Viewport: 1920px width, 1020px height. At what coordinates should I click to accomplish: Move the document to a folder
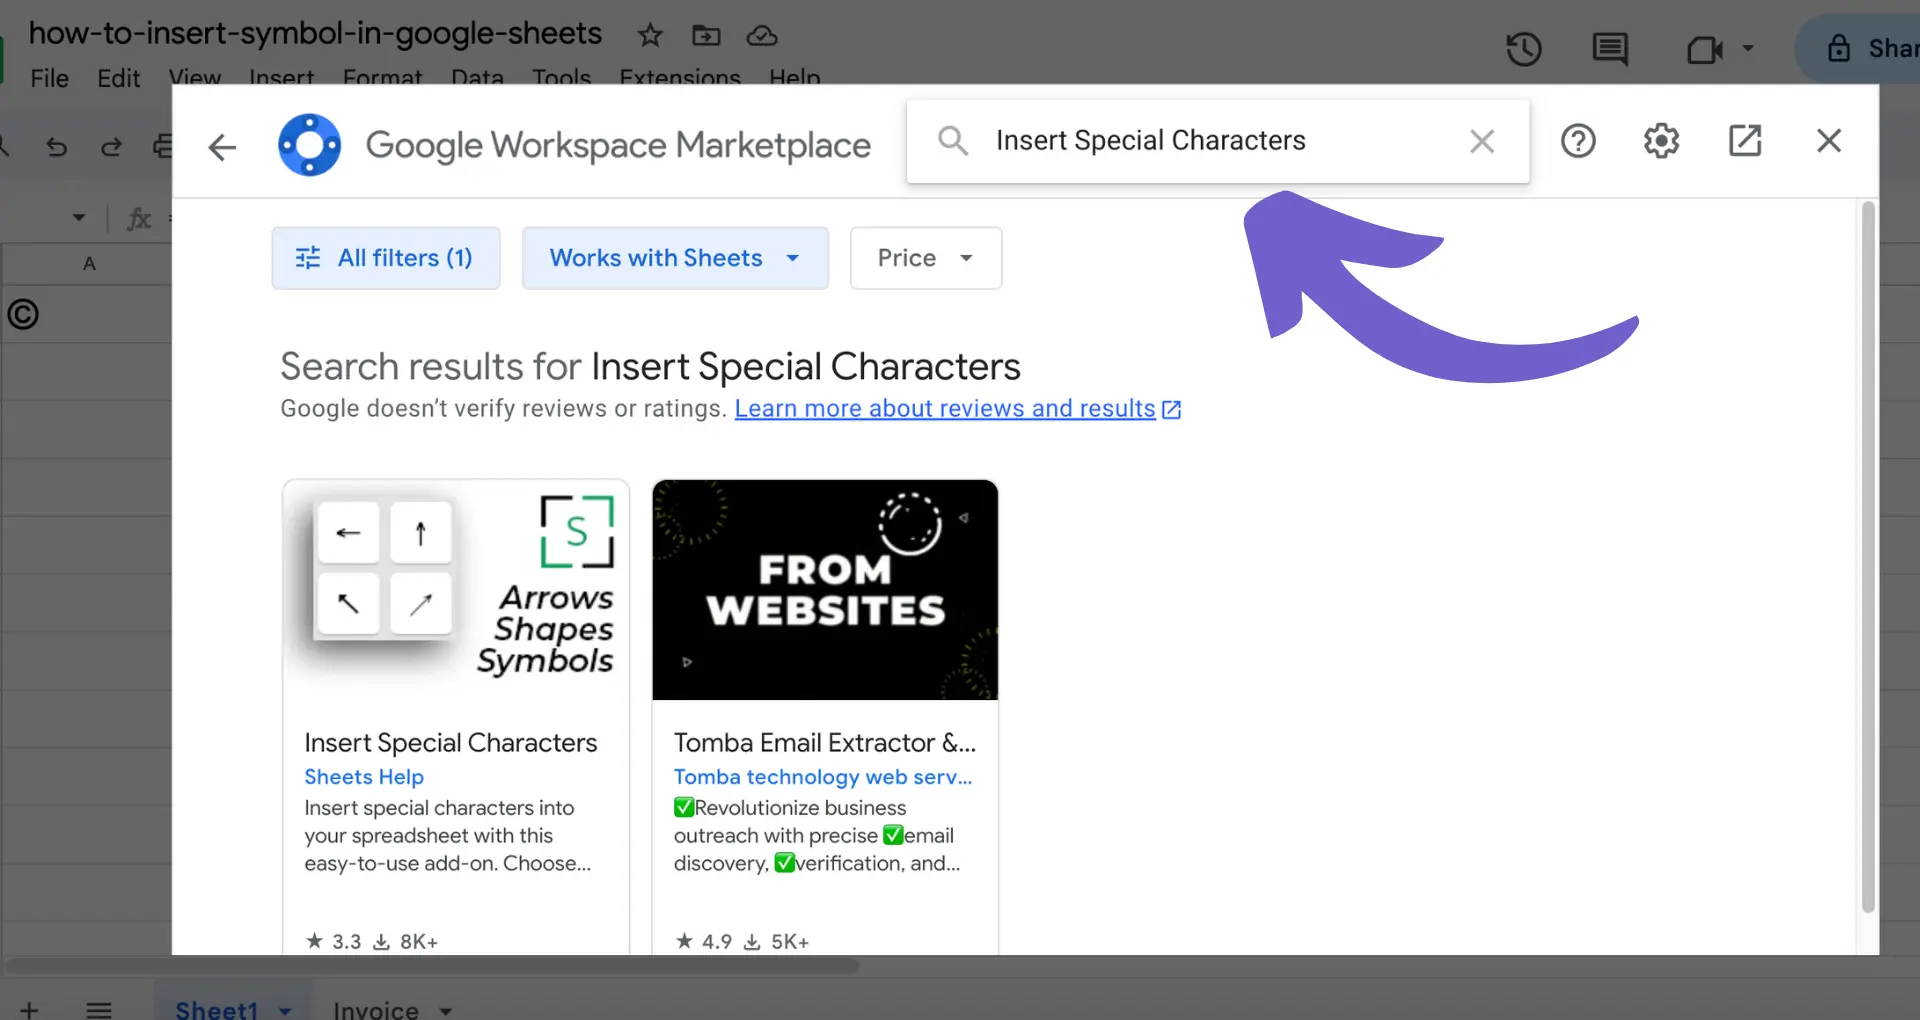[x=706, y=36]
